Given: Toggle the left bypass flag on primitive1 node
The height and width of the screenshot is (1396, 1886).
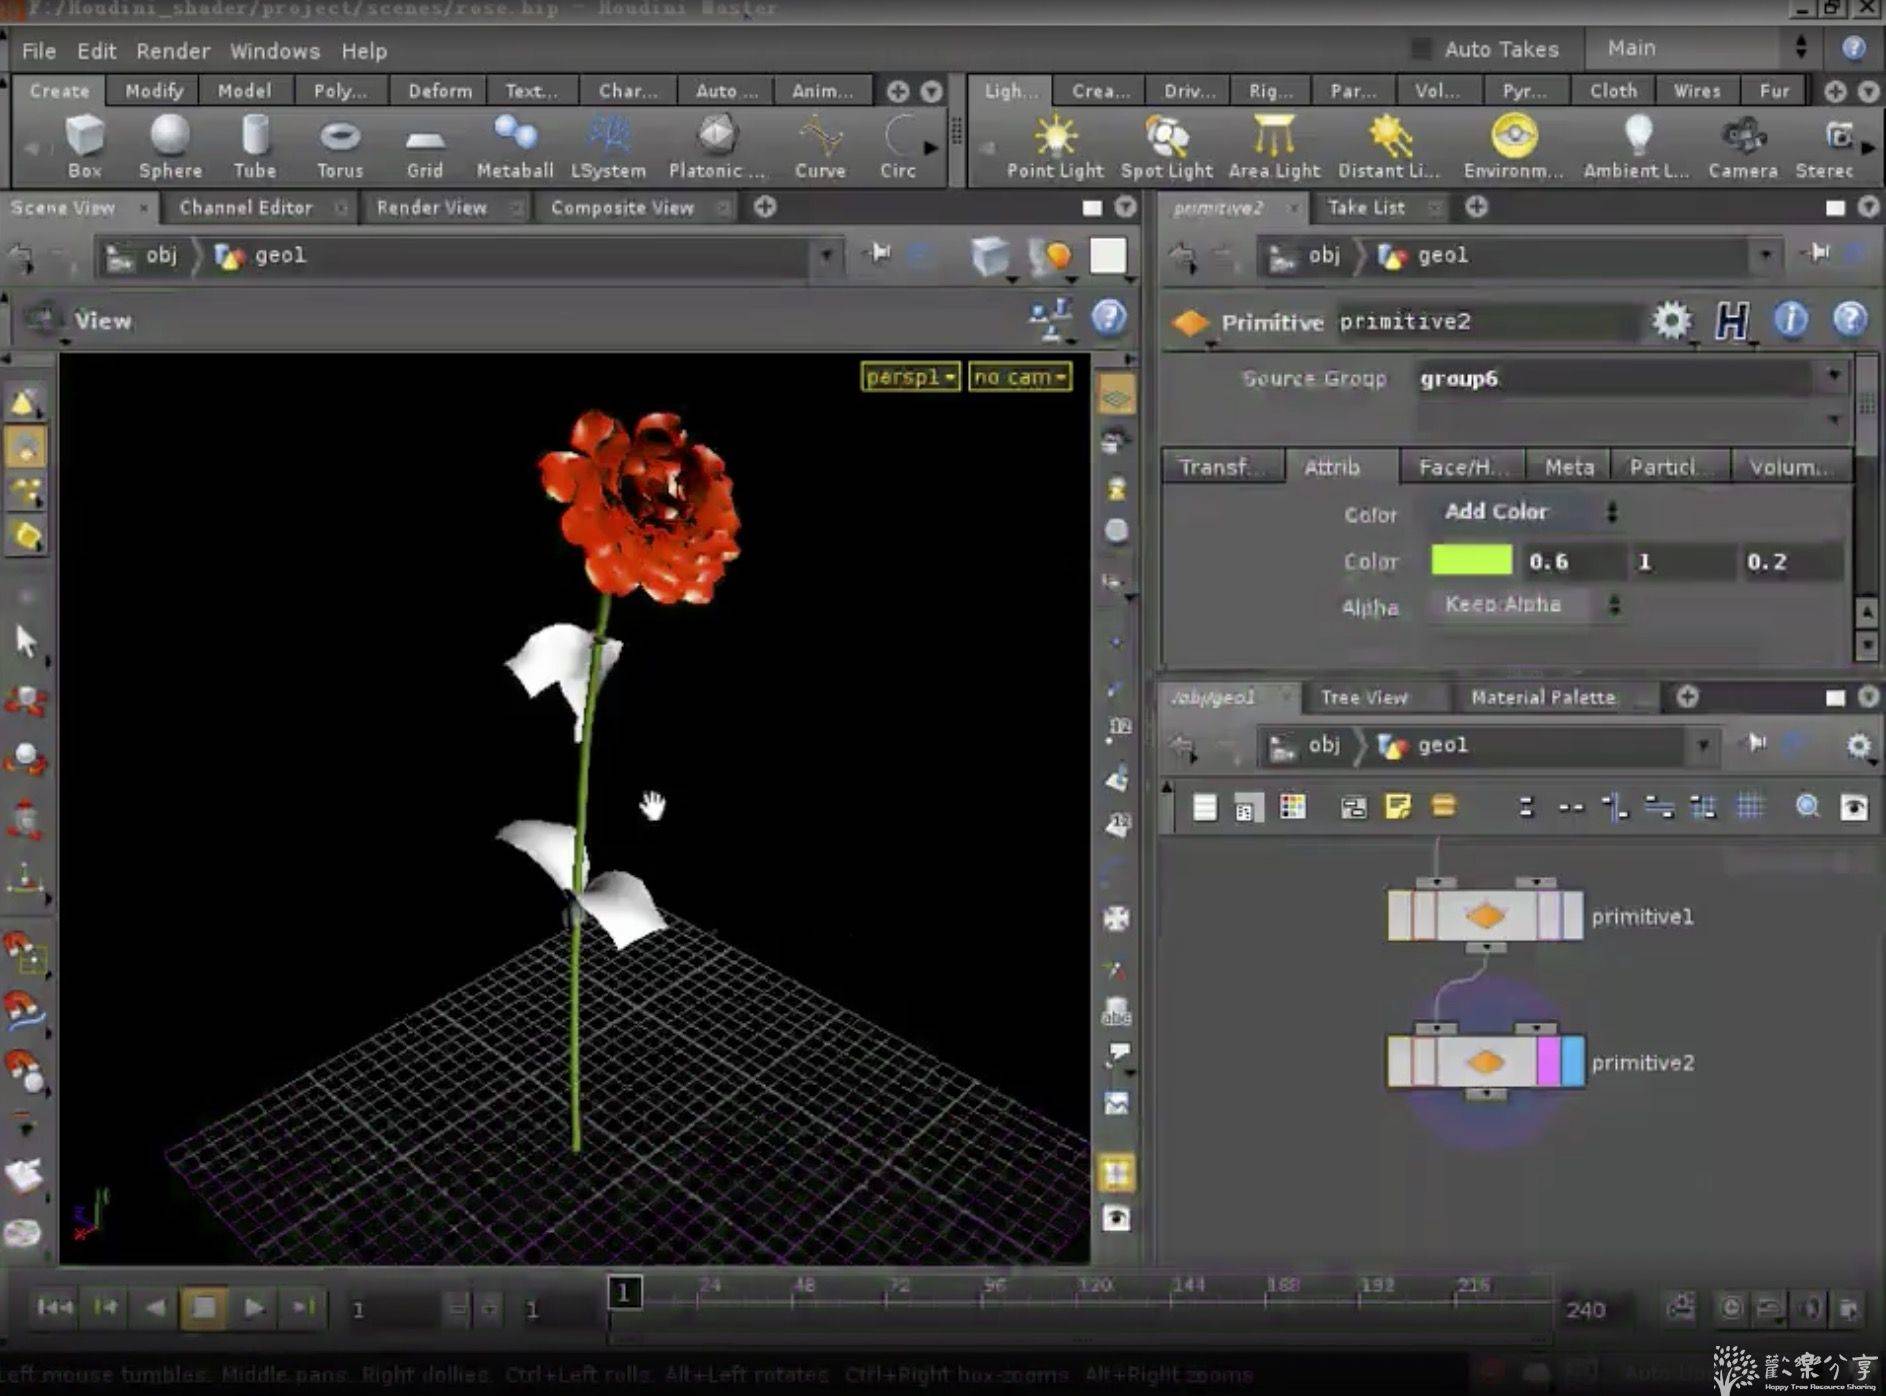Looking at the screenshot, I should coord(1401,916).
